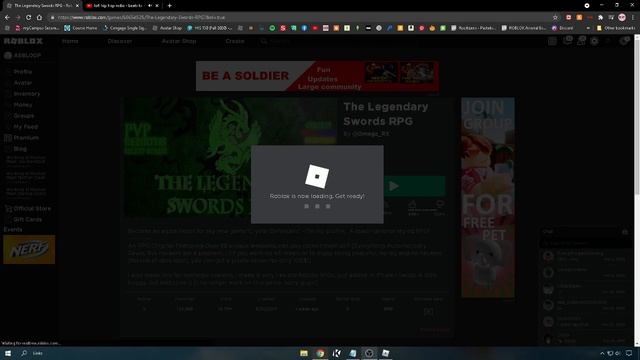Open My Feed in the Roblox sidebar
Screen dimensions: 640x360
[x=25, y=127]
